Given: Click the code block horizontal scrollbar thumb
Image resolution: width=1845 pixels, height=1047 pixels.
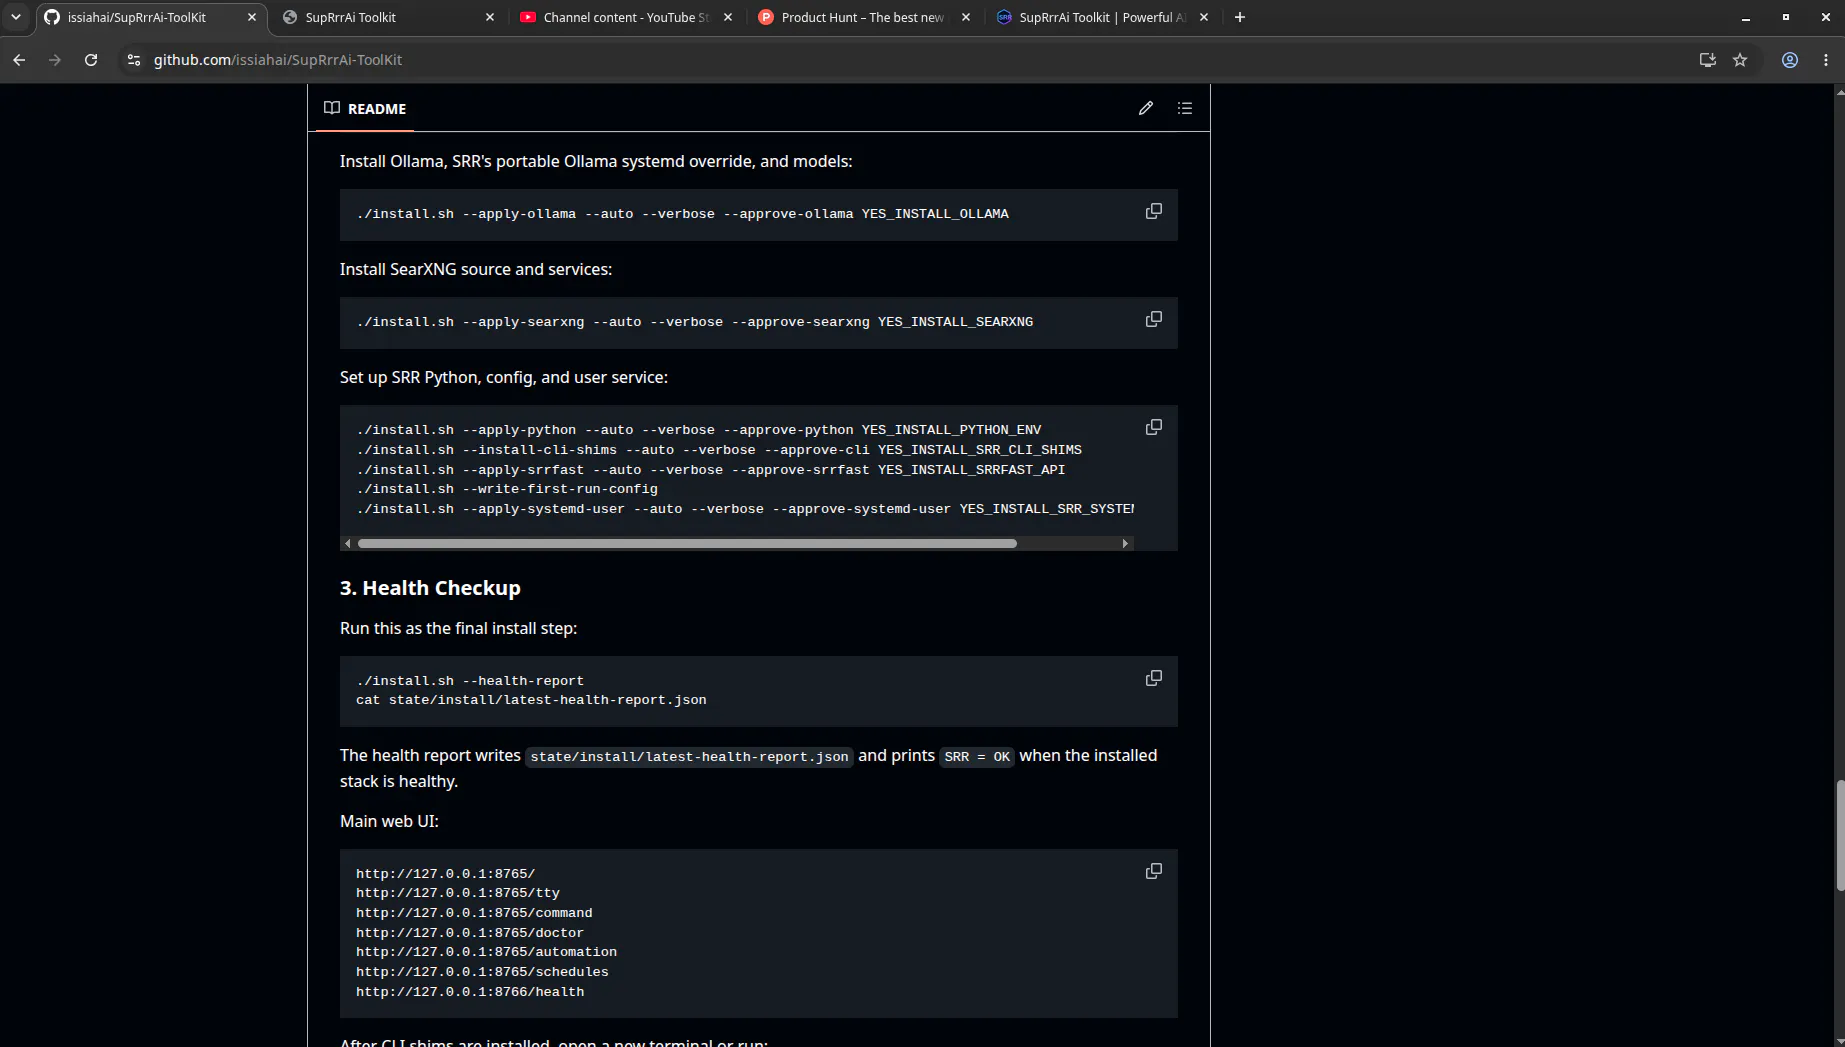Looking at the screenshot, I should click(687, 543).
